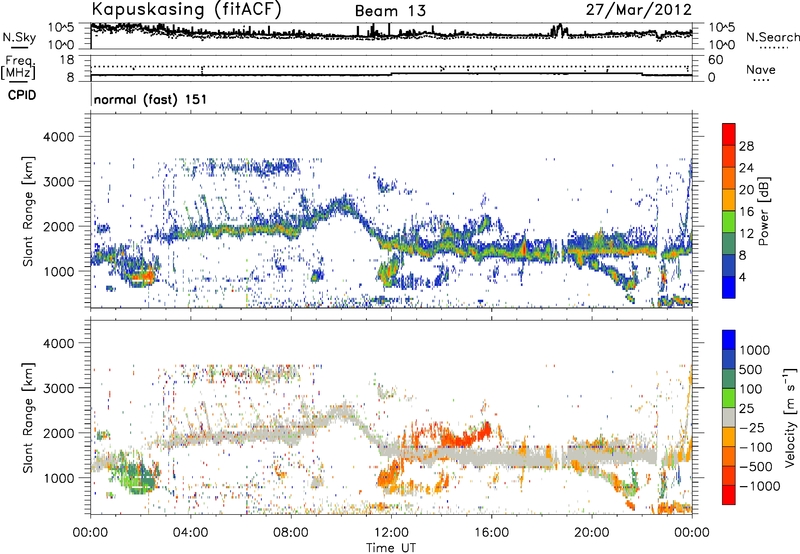The height and width of the screenshot is (554, 800).
Task: Click the "-100" velocity colorbar label
Action: tap(756, 447)
